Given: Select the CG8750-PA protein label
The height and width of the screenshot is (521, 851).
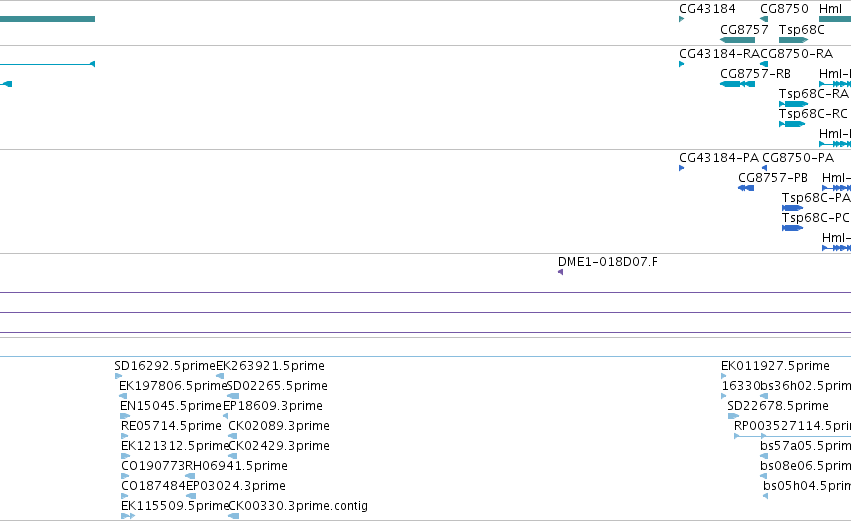Looking at the screenshot, I should [798, 158].
